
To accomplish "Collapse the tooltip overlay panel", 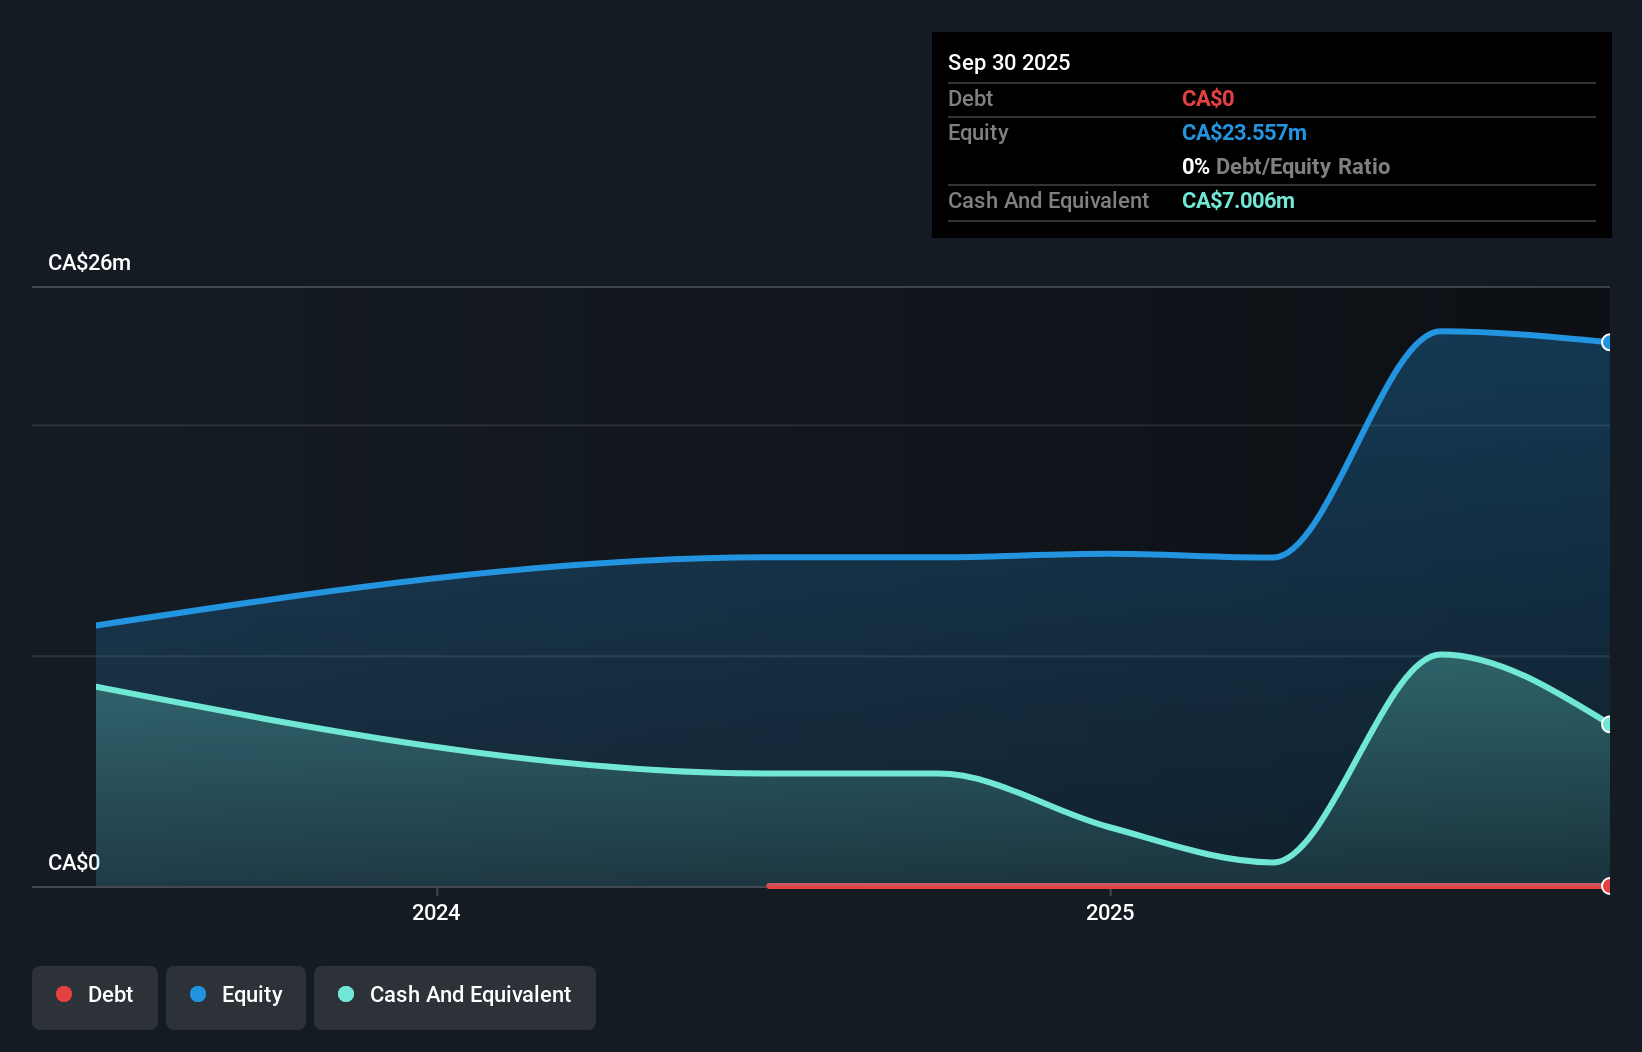I will 1270,135.
